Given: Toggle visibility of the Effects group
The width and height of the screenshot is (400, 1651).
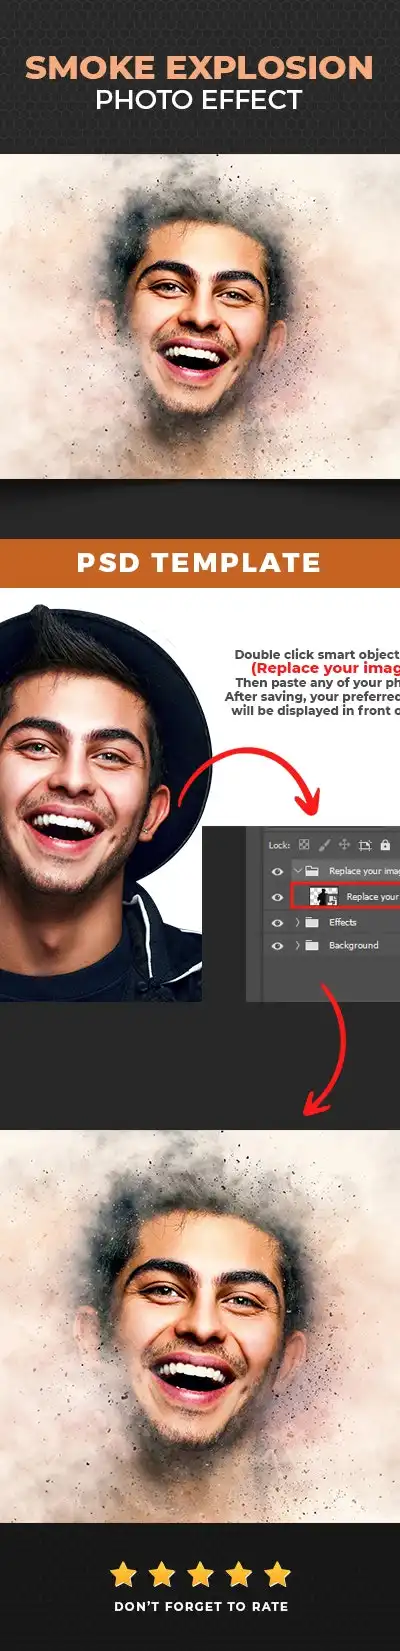Looking at the screenshot, I should coord(277,922).
